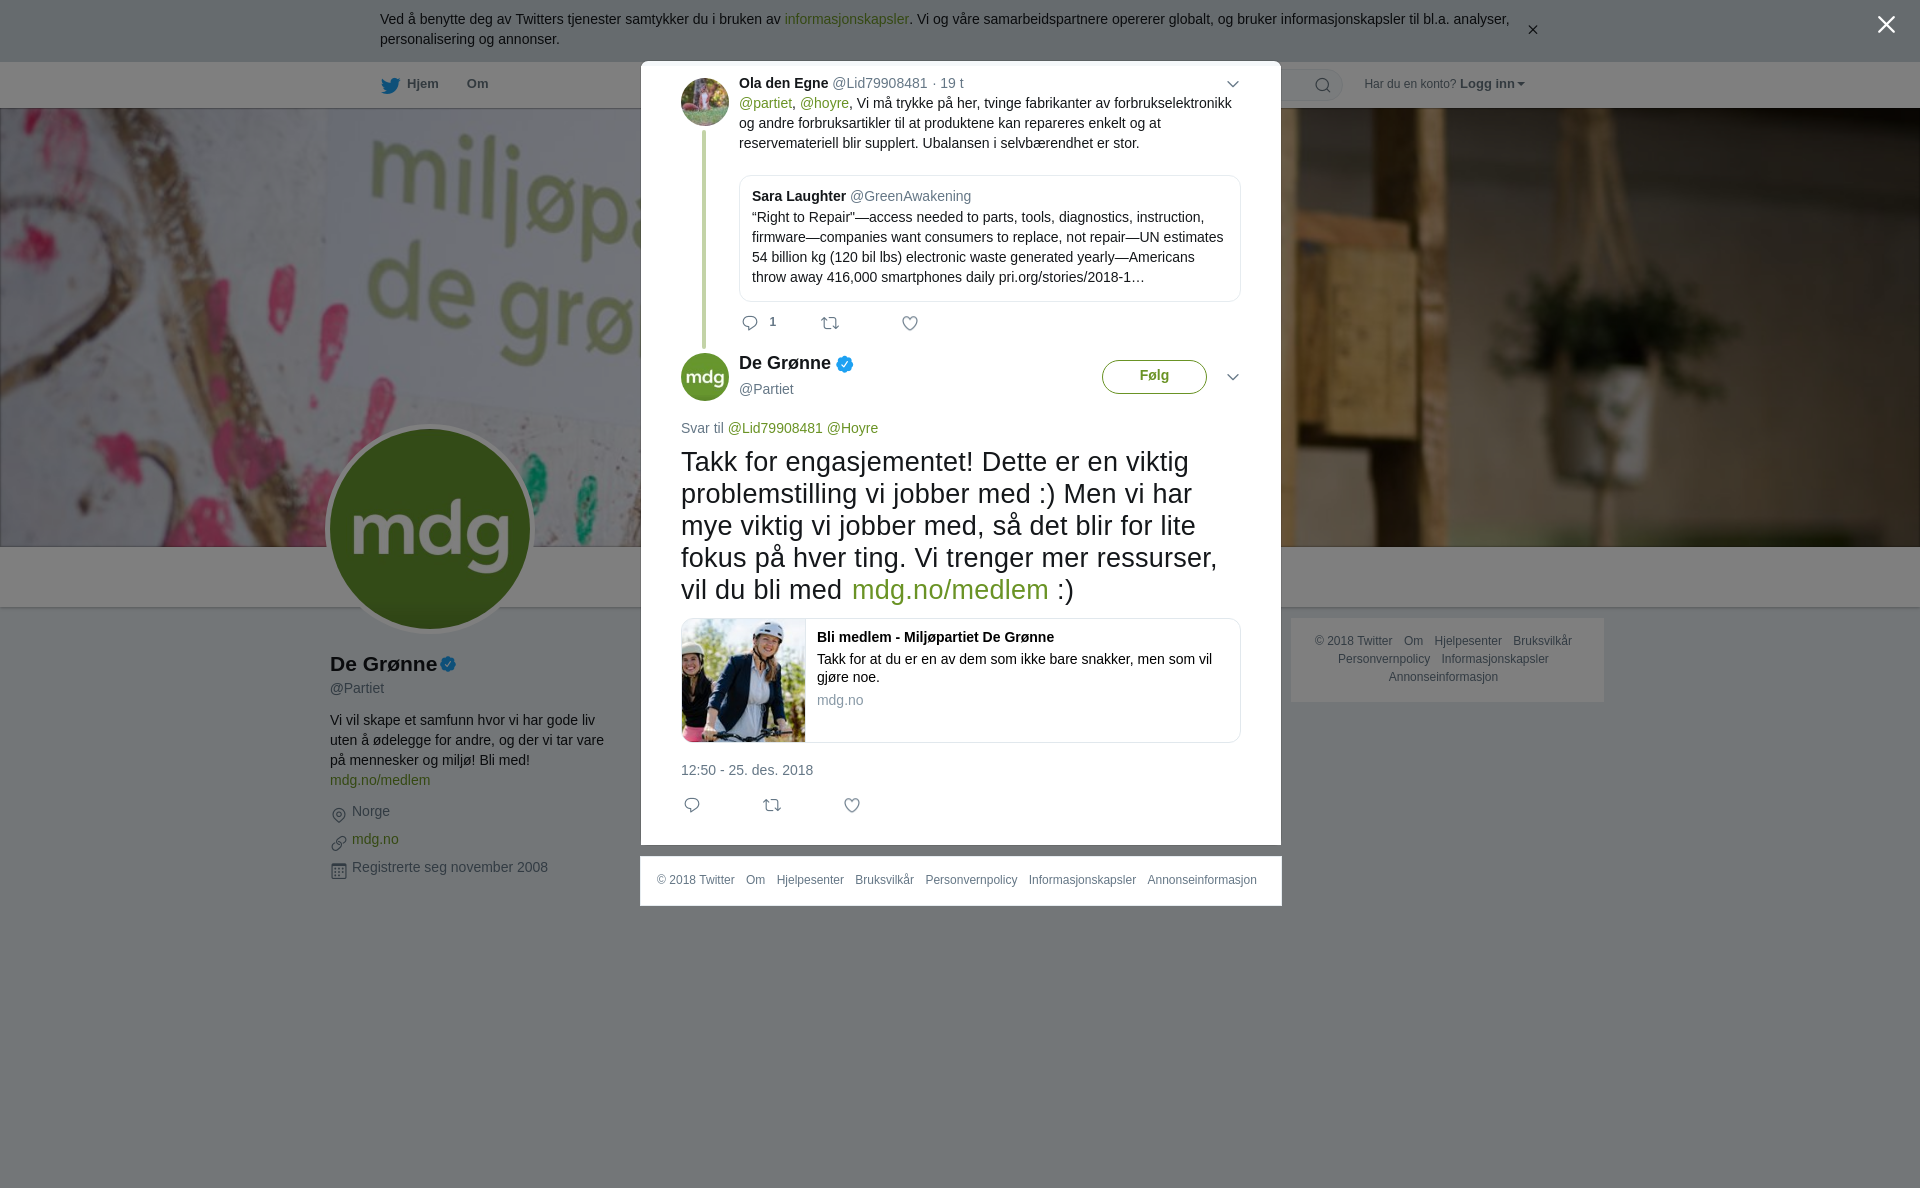Open De Grønne tweet avatar
Screen dimensions: 1920x1188
click(x=705, y=377)
